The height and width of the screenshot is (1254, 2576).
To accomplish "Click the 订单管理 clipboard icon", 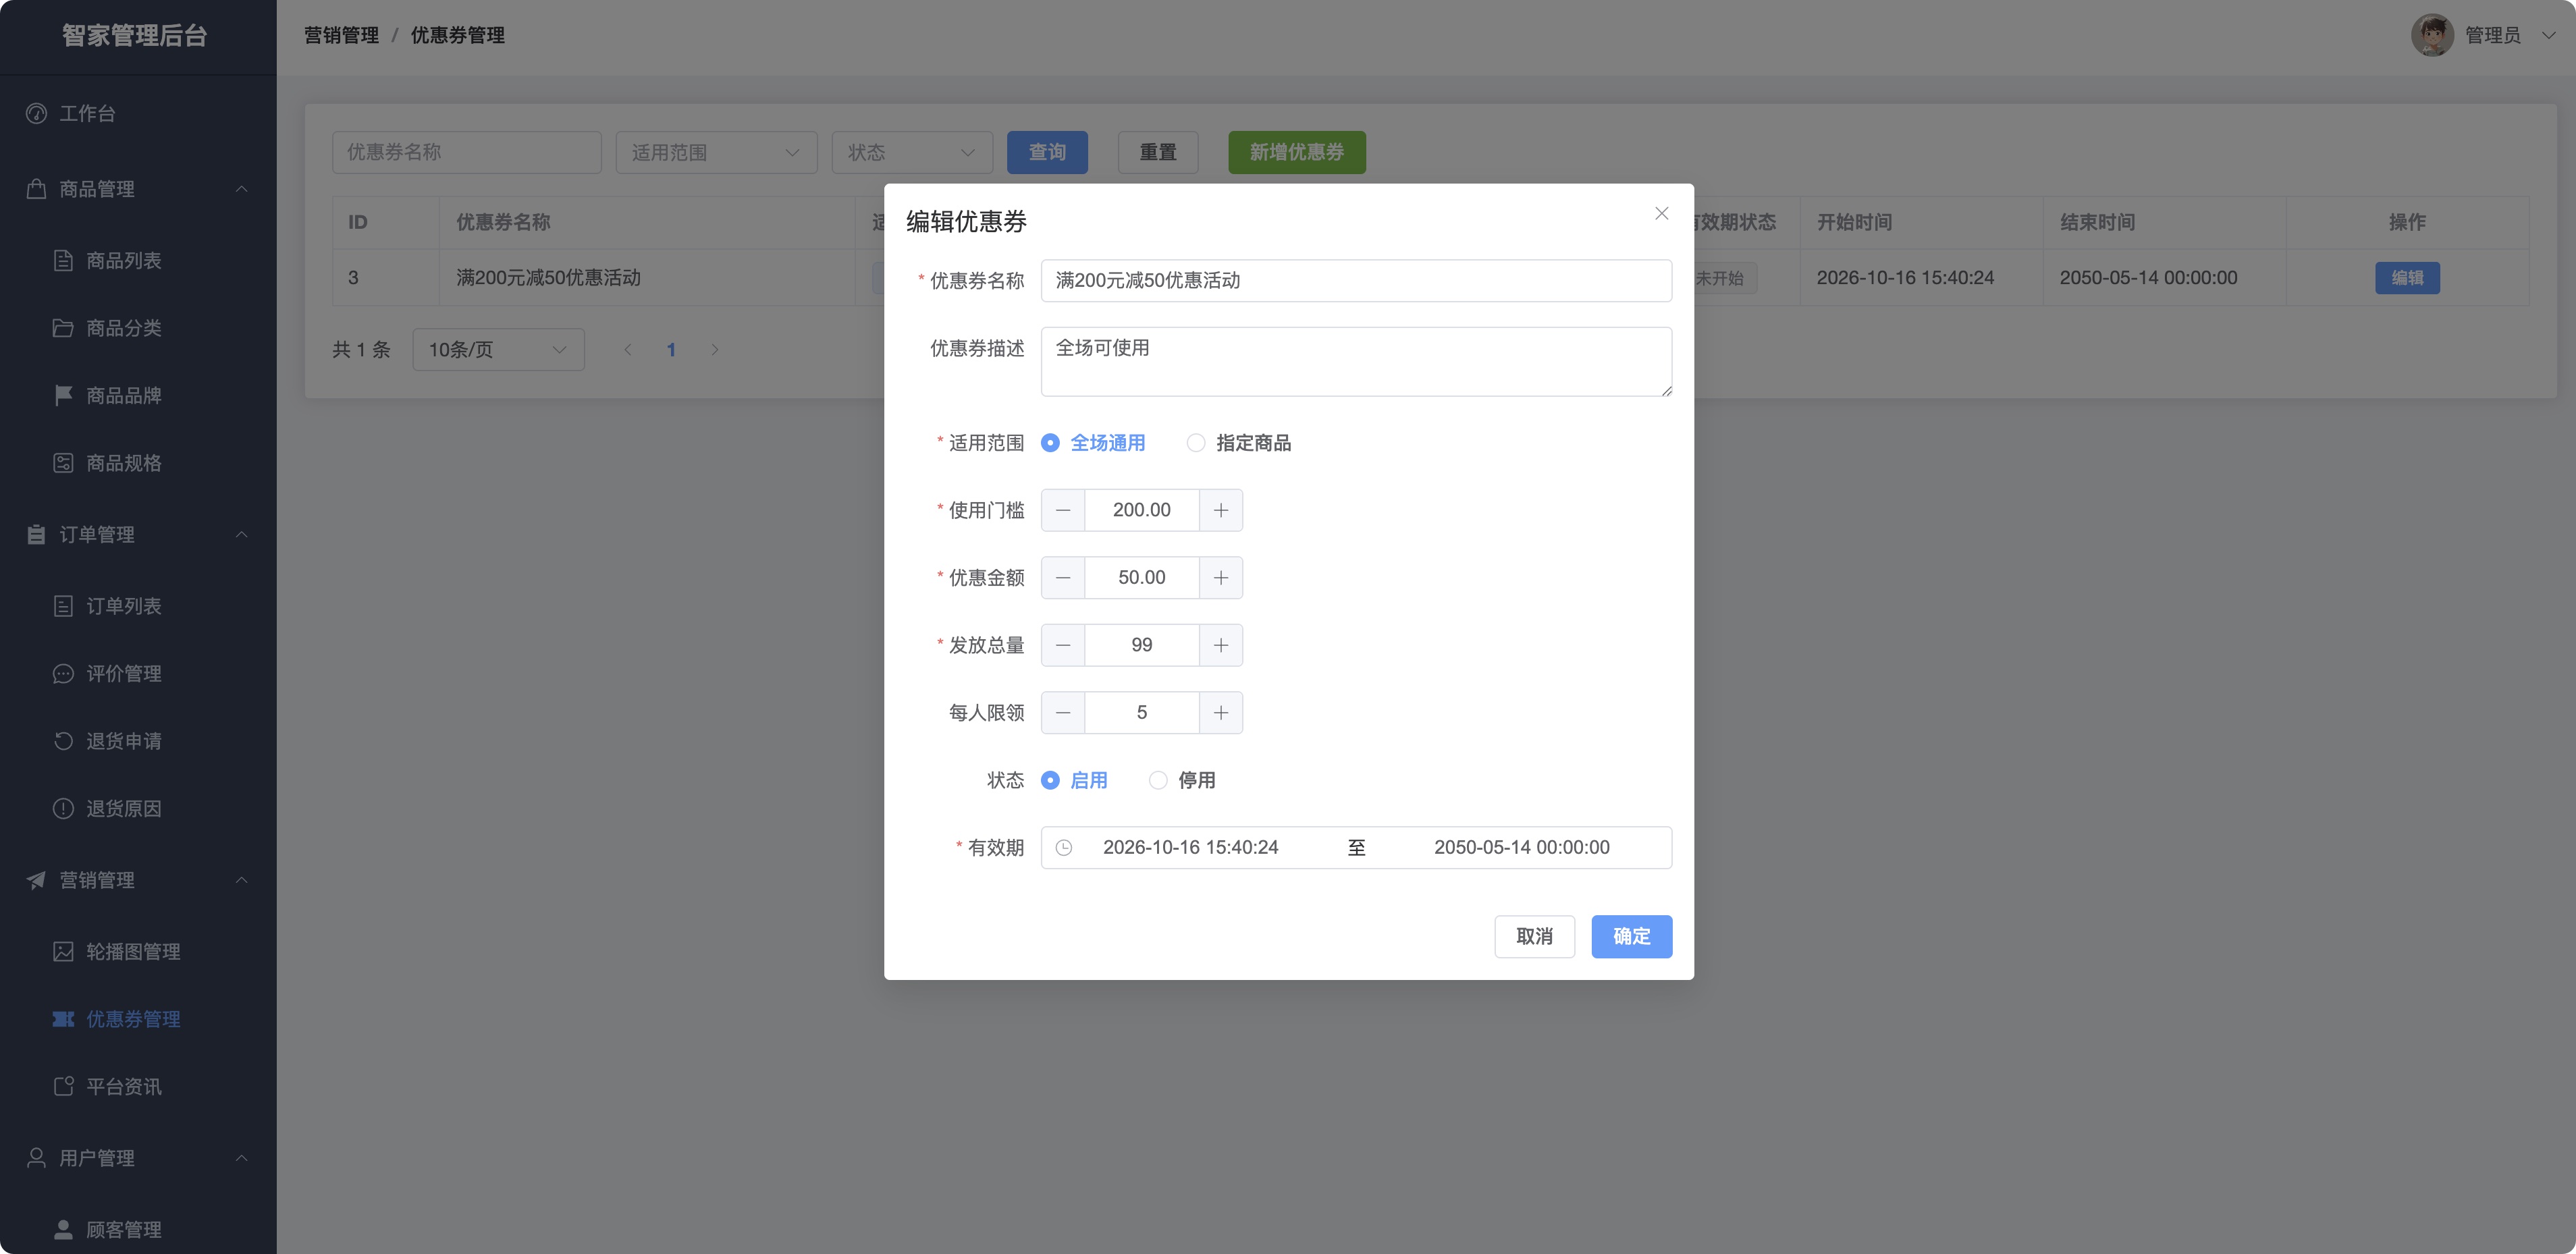I will click(36, 534).
